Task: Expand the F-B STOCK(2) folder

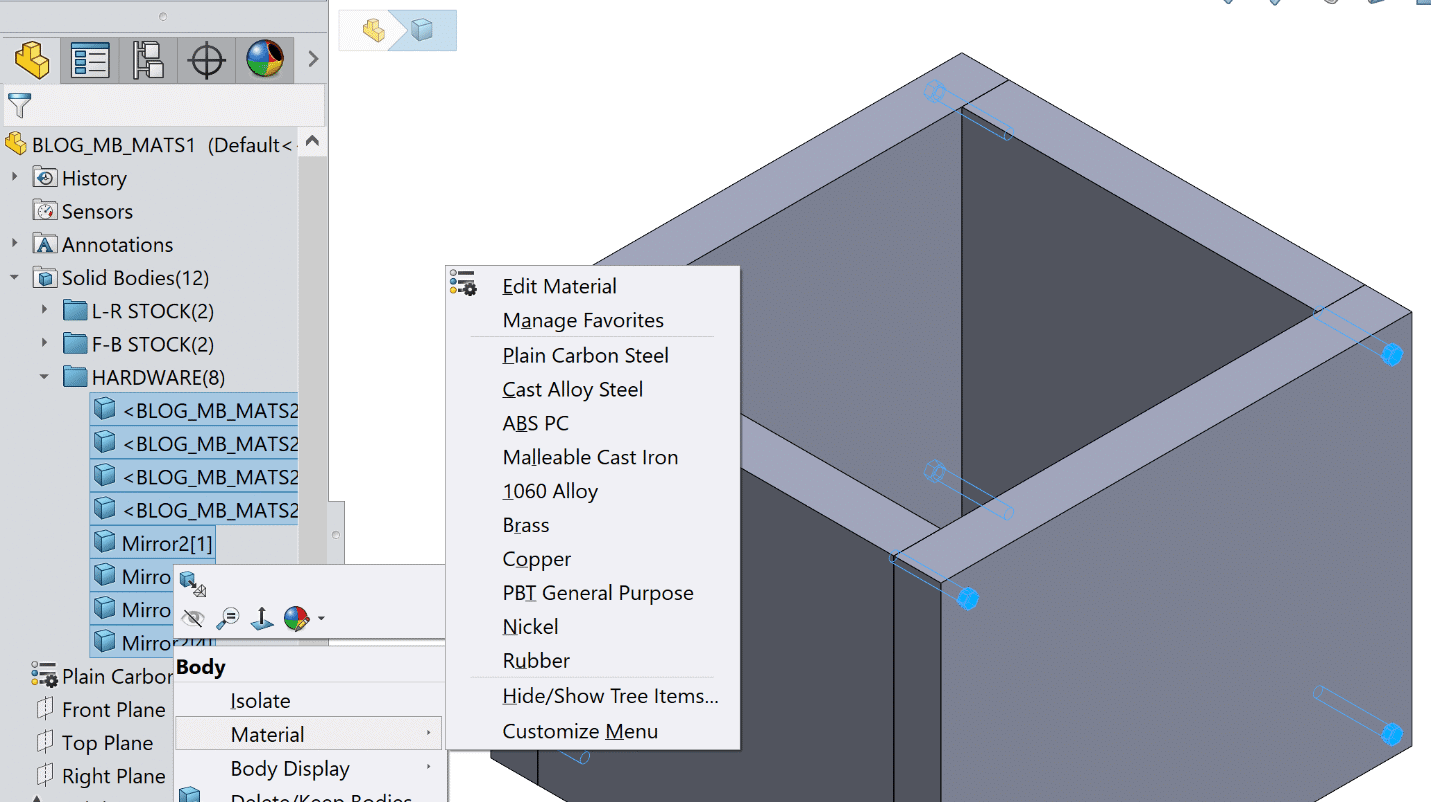Action: point(44,344)
